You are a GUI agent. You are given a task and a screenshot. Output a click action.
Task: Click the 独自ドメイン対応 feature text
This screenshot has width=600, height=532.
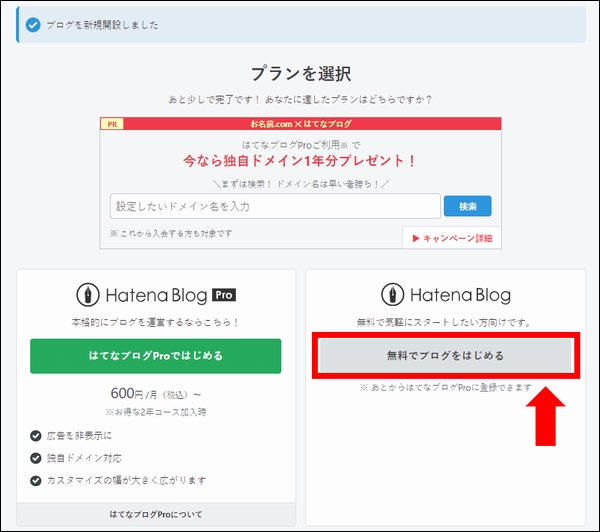[x=84, y=458]
